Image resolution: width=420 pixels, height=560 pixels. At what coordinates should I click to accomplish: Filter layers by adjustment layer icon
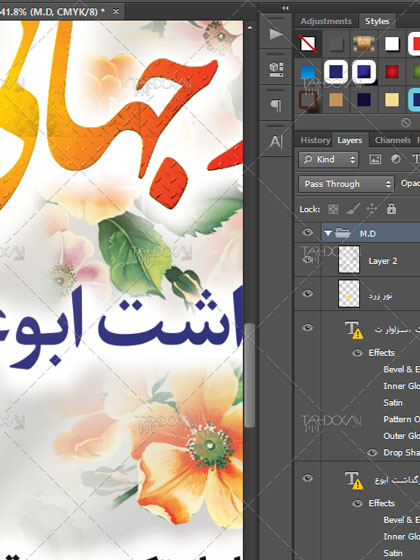click(x=396, y=159)
